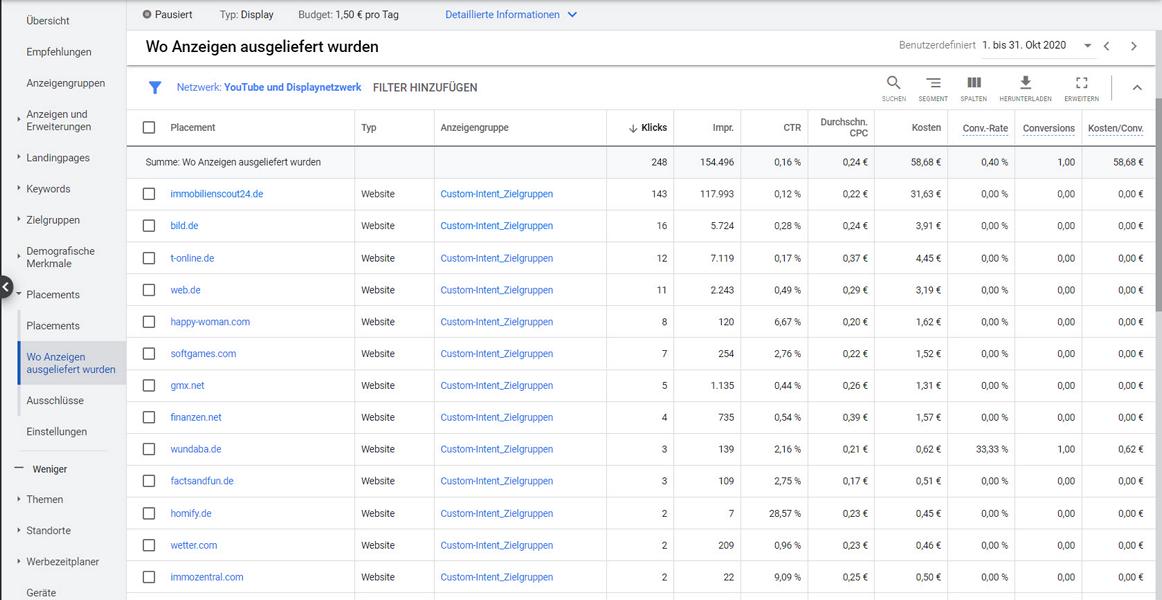
Task: Collapse the Placements section in sidebar
Action: point(19,294)
